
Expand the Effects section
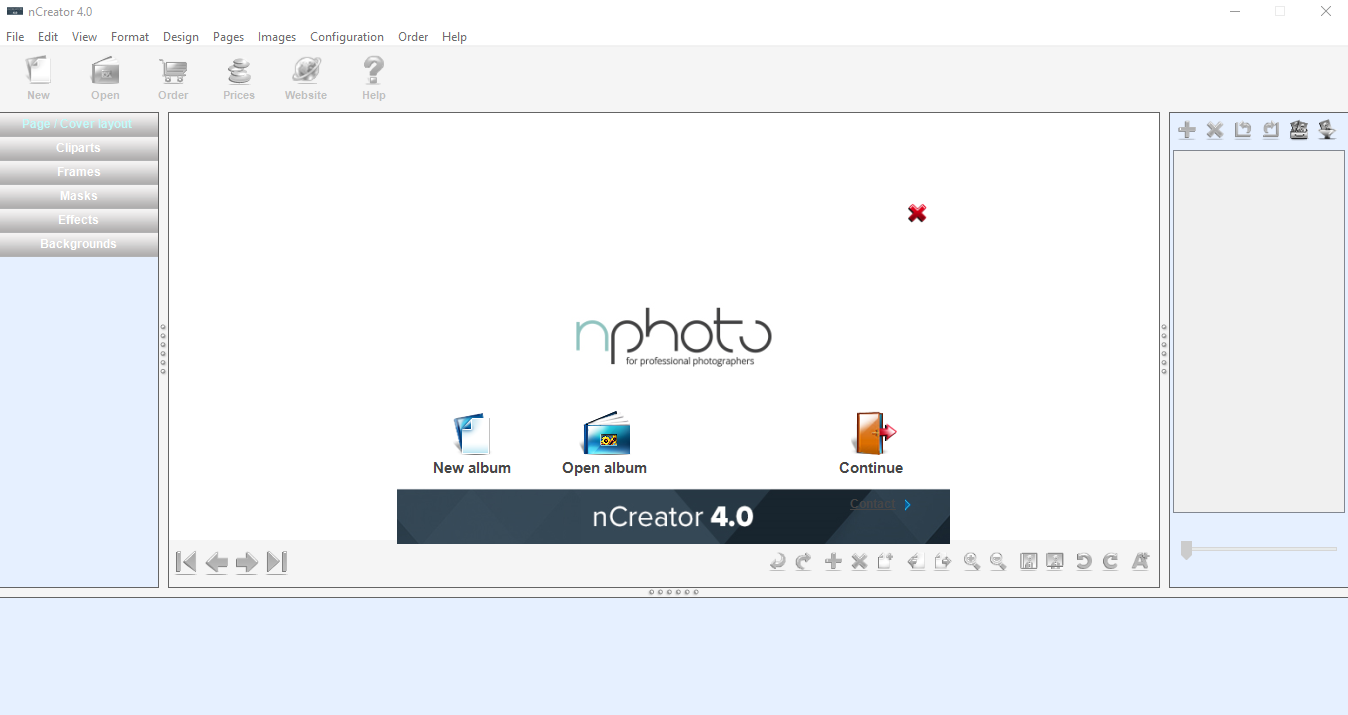tap(79, 220)
